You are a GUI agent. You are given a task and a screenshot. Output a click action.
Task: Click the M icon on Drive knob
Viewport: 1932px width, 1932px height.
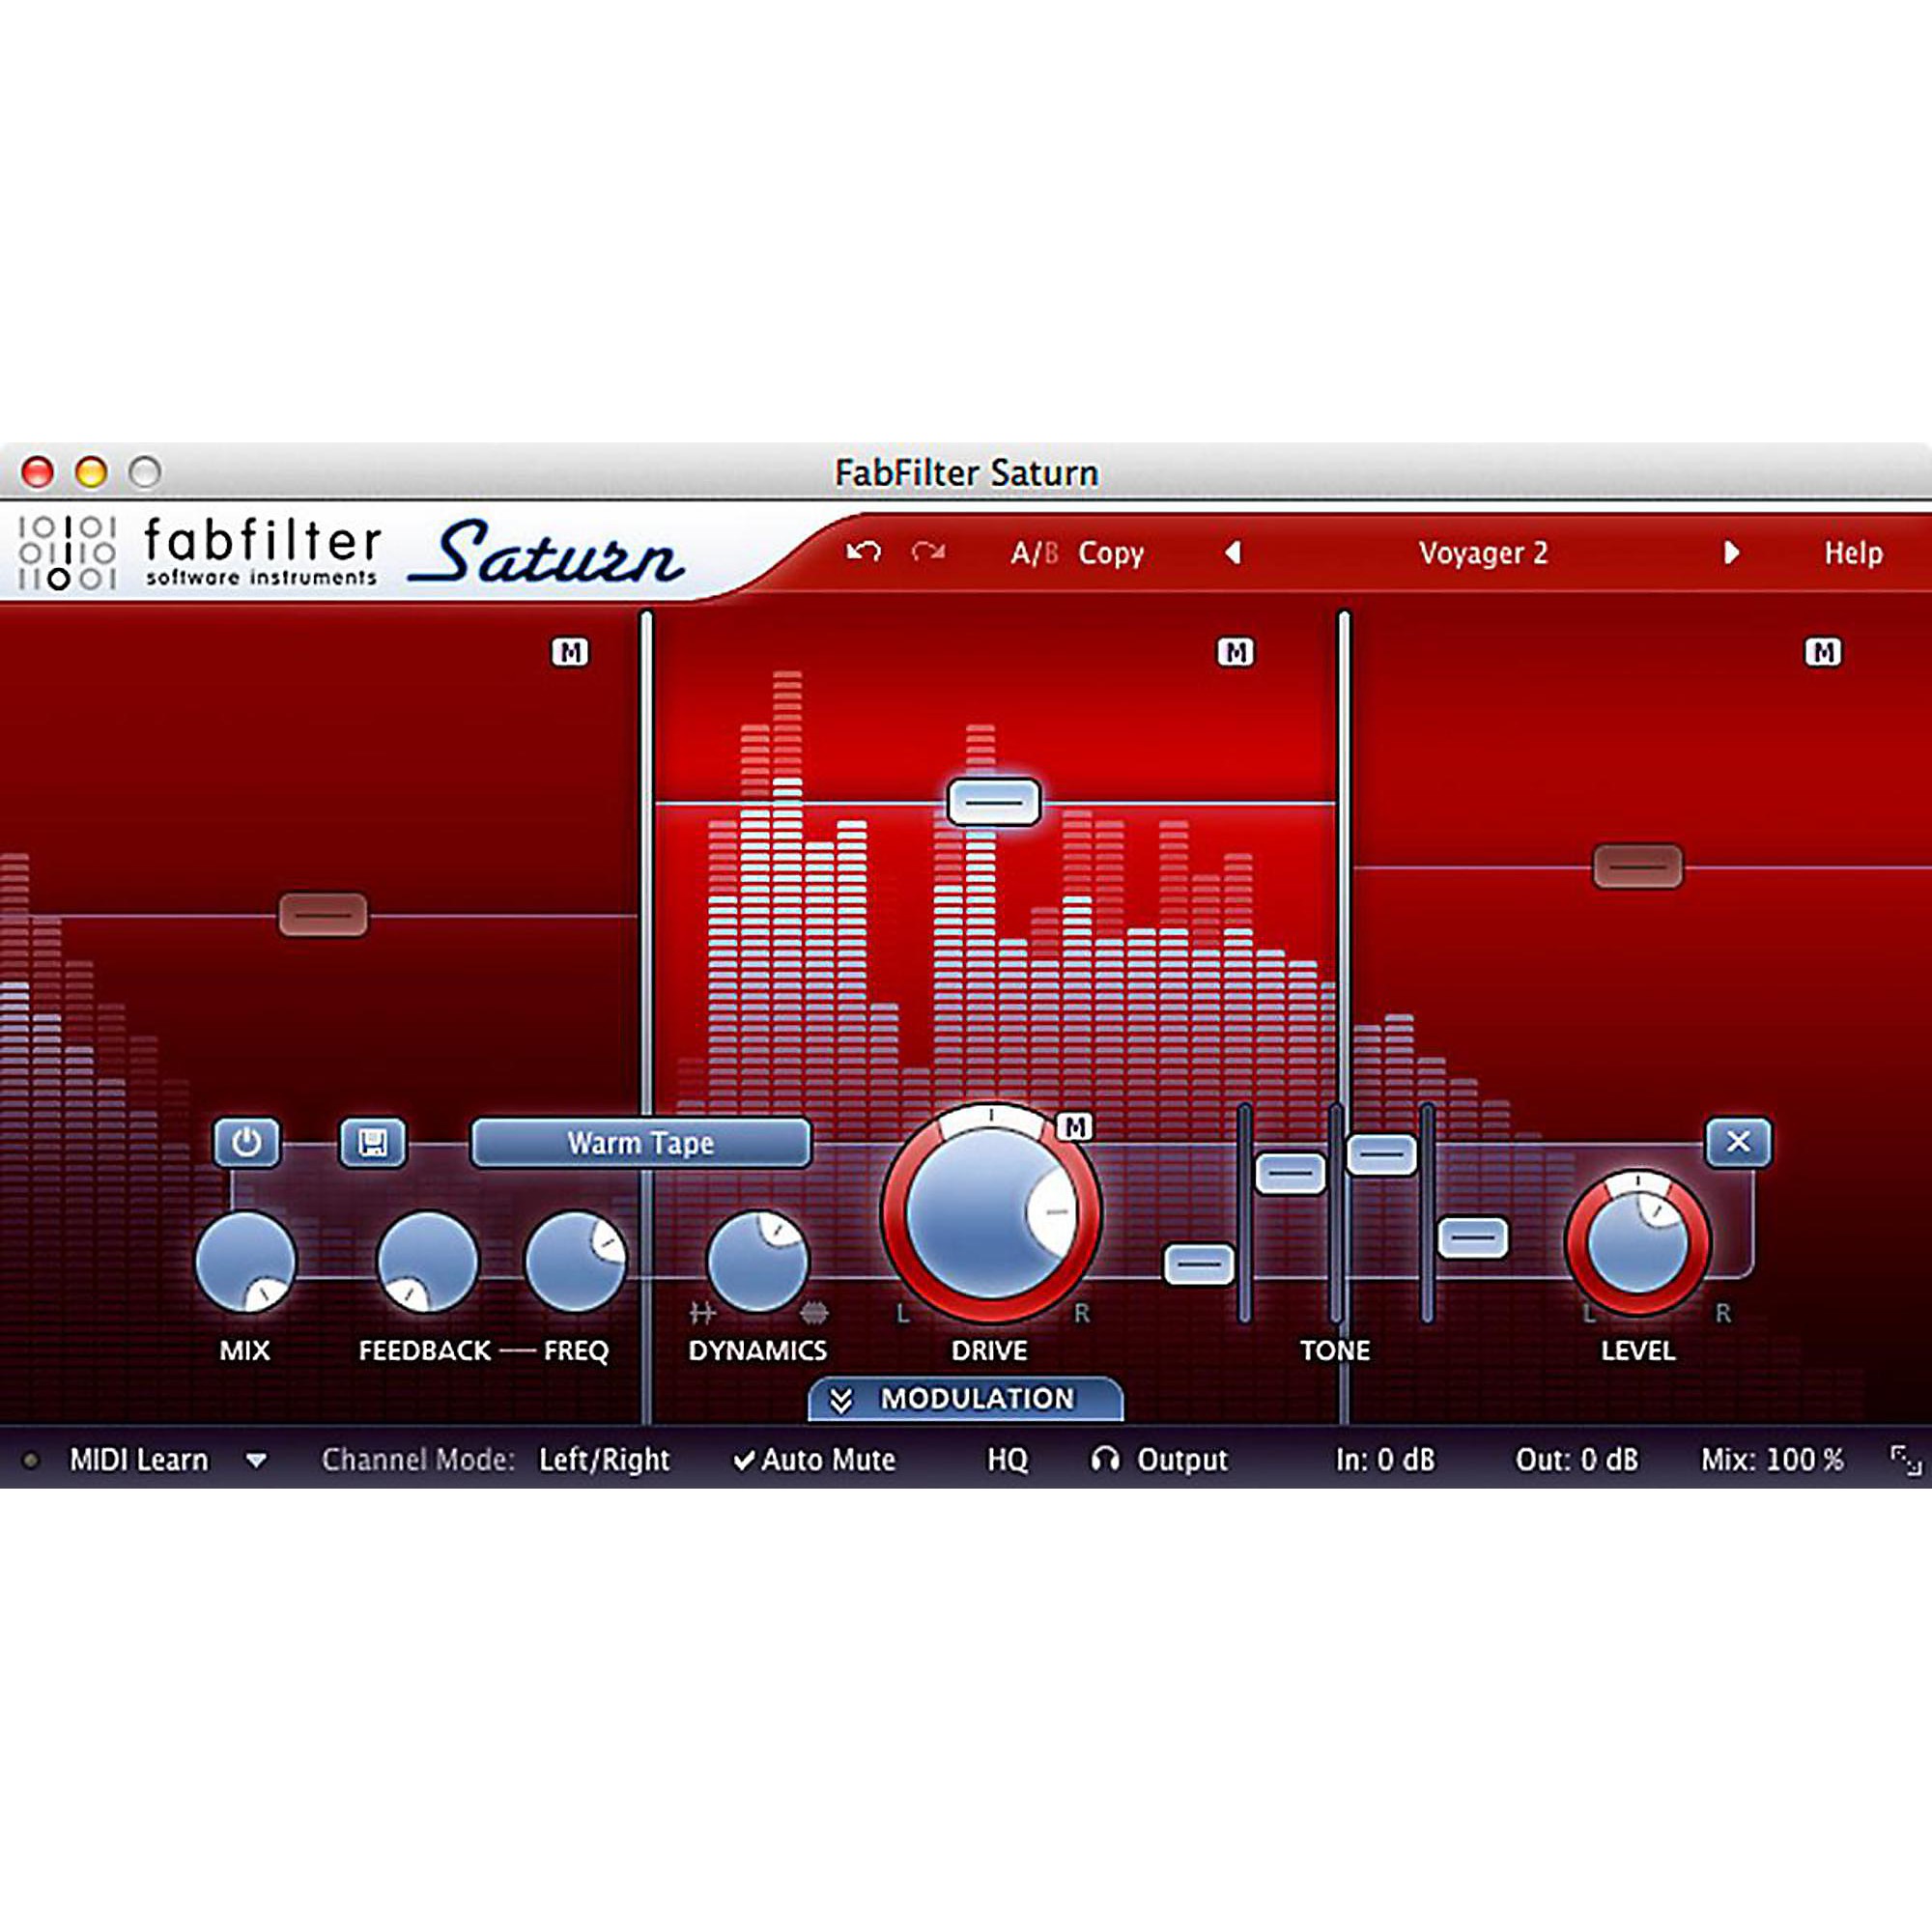pos(1075,1127)
